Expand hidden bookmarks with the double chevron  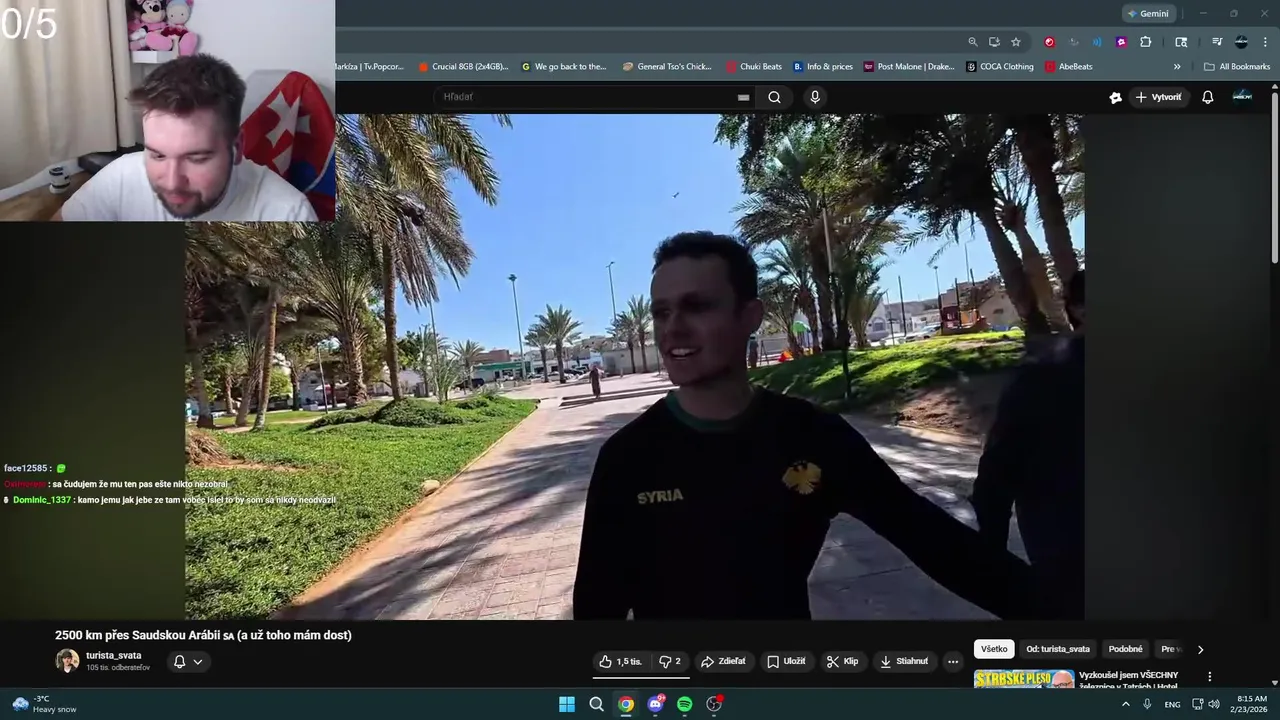click(1177, 67)
